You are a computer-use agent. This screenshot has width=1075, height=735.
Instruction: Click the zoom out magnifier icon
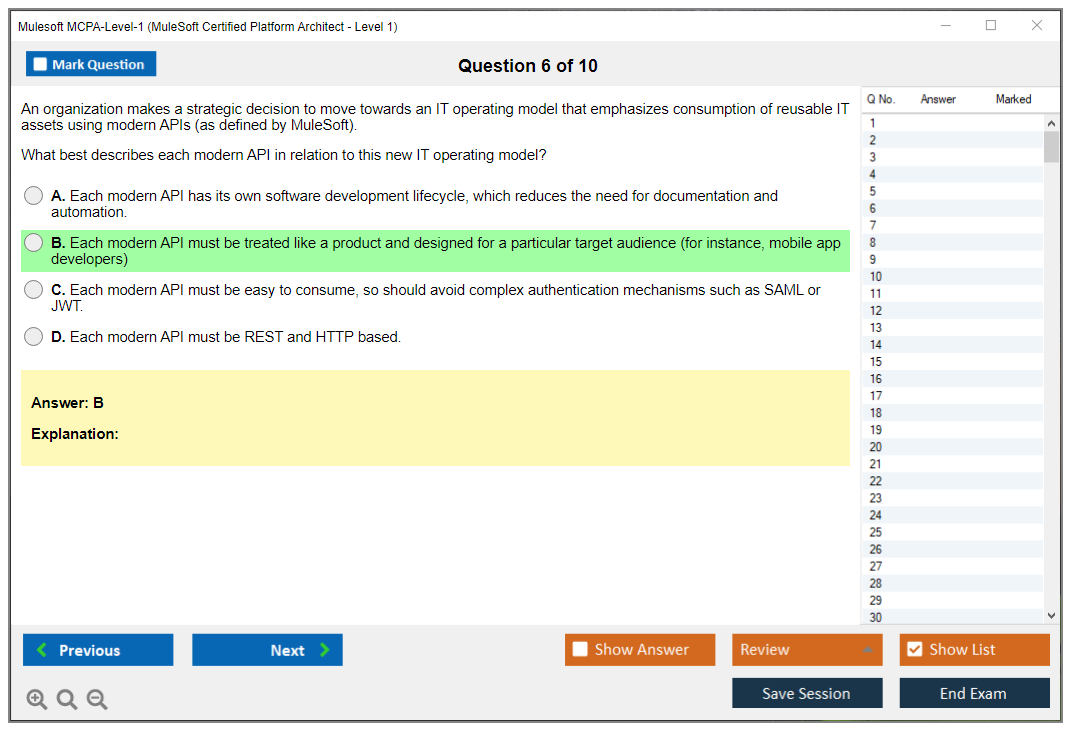(x=97, y=700)
